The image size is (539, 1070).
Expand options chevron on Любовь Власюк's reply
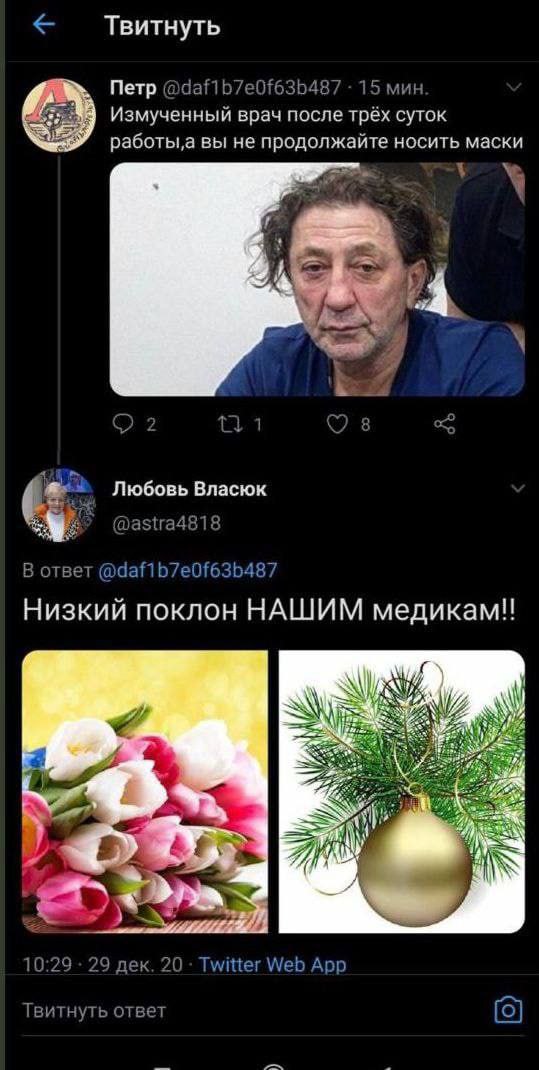pos(518,488)
